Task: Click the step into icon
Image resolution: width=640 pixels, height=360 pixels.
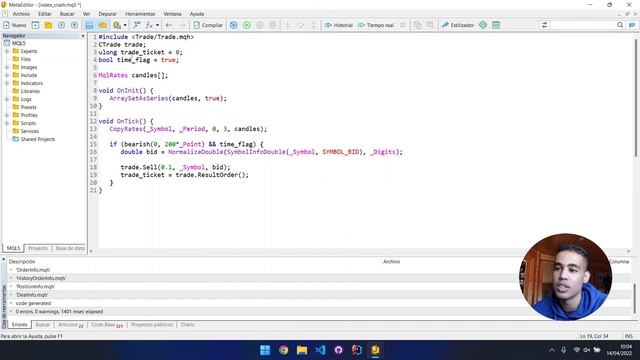Action: pos(287,25)
